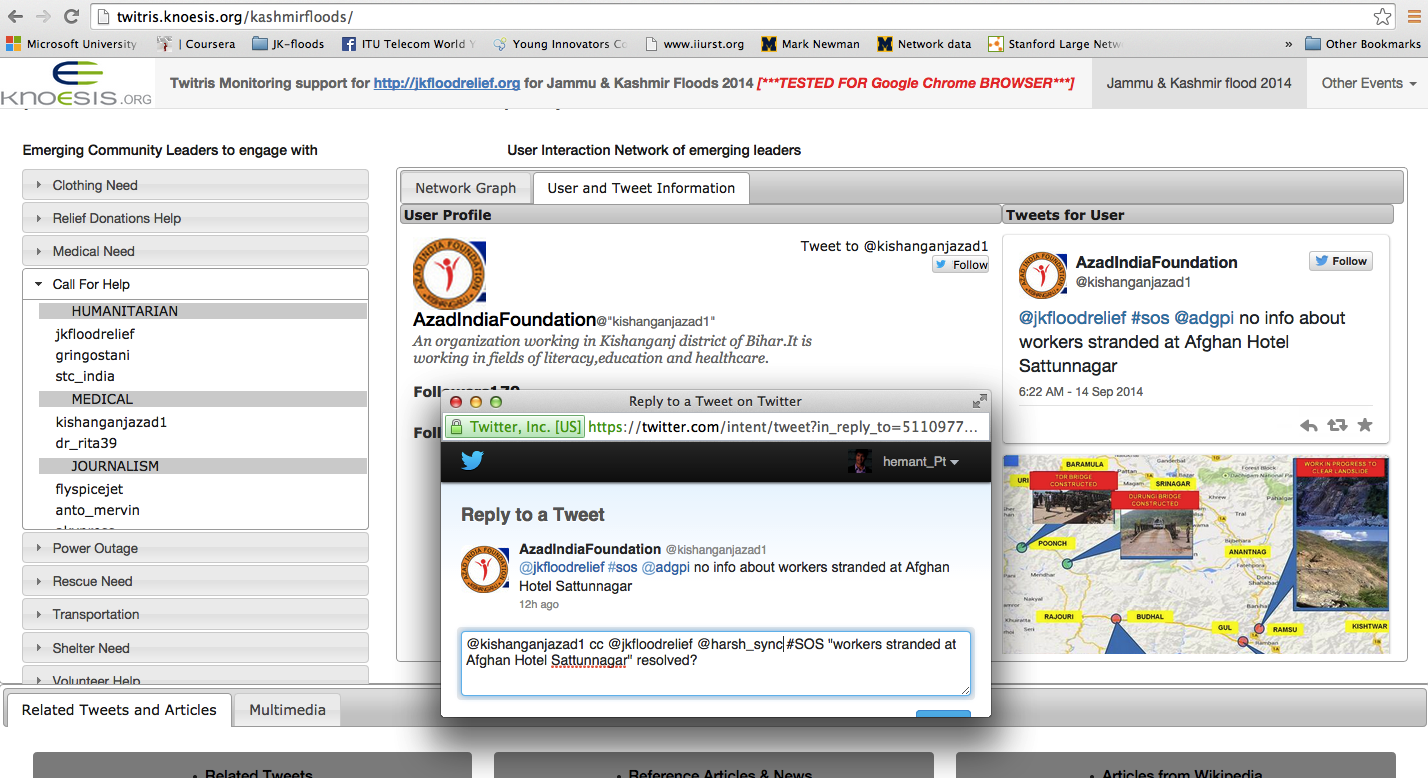Click Twitter, Inc. [US] security badge
Image resolution: width=1428 pixels, height=778 pixels.
click(x=514, y=427)
